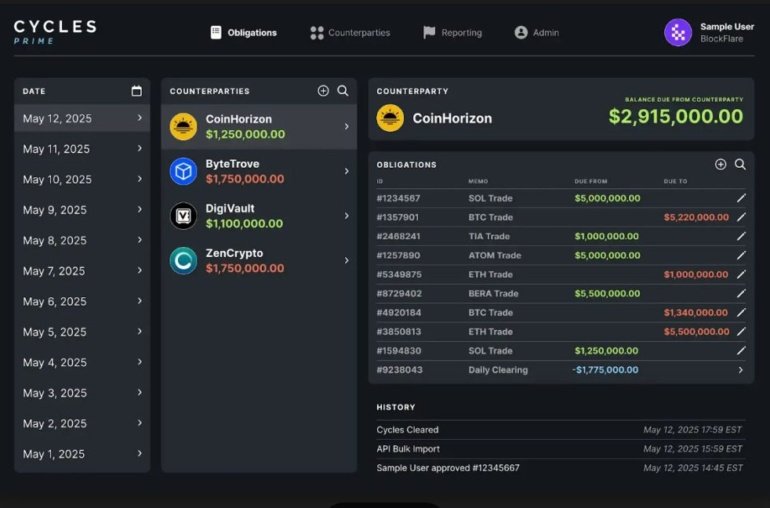Open the Obligations tab
The height and width of the screenshot is (508, 770).
(x=244, y=32)
